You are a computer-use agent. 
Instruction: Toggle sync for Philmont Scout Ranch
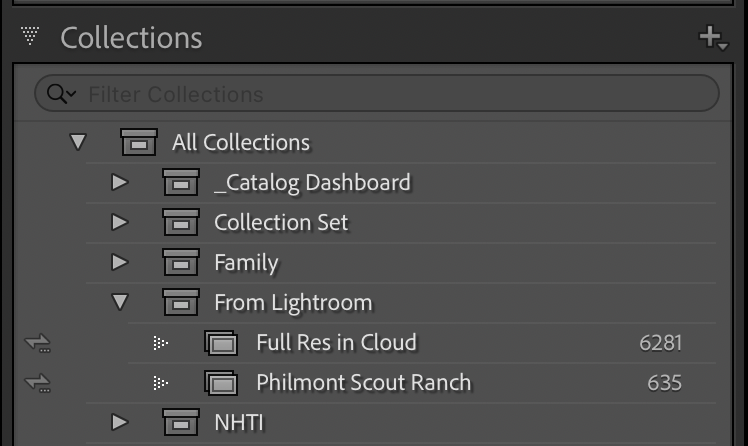38,383
